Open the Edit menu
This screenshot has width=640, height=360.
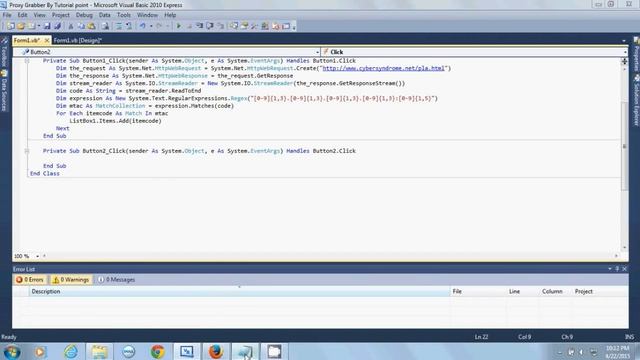(x=22, y=15)
